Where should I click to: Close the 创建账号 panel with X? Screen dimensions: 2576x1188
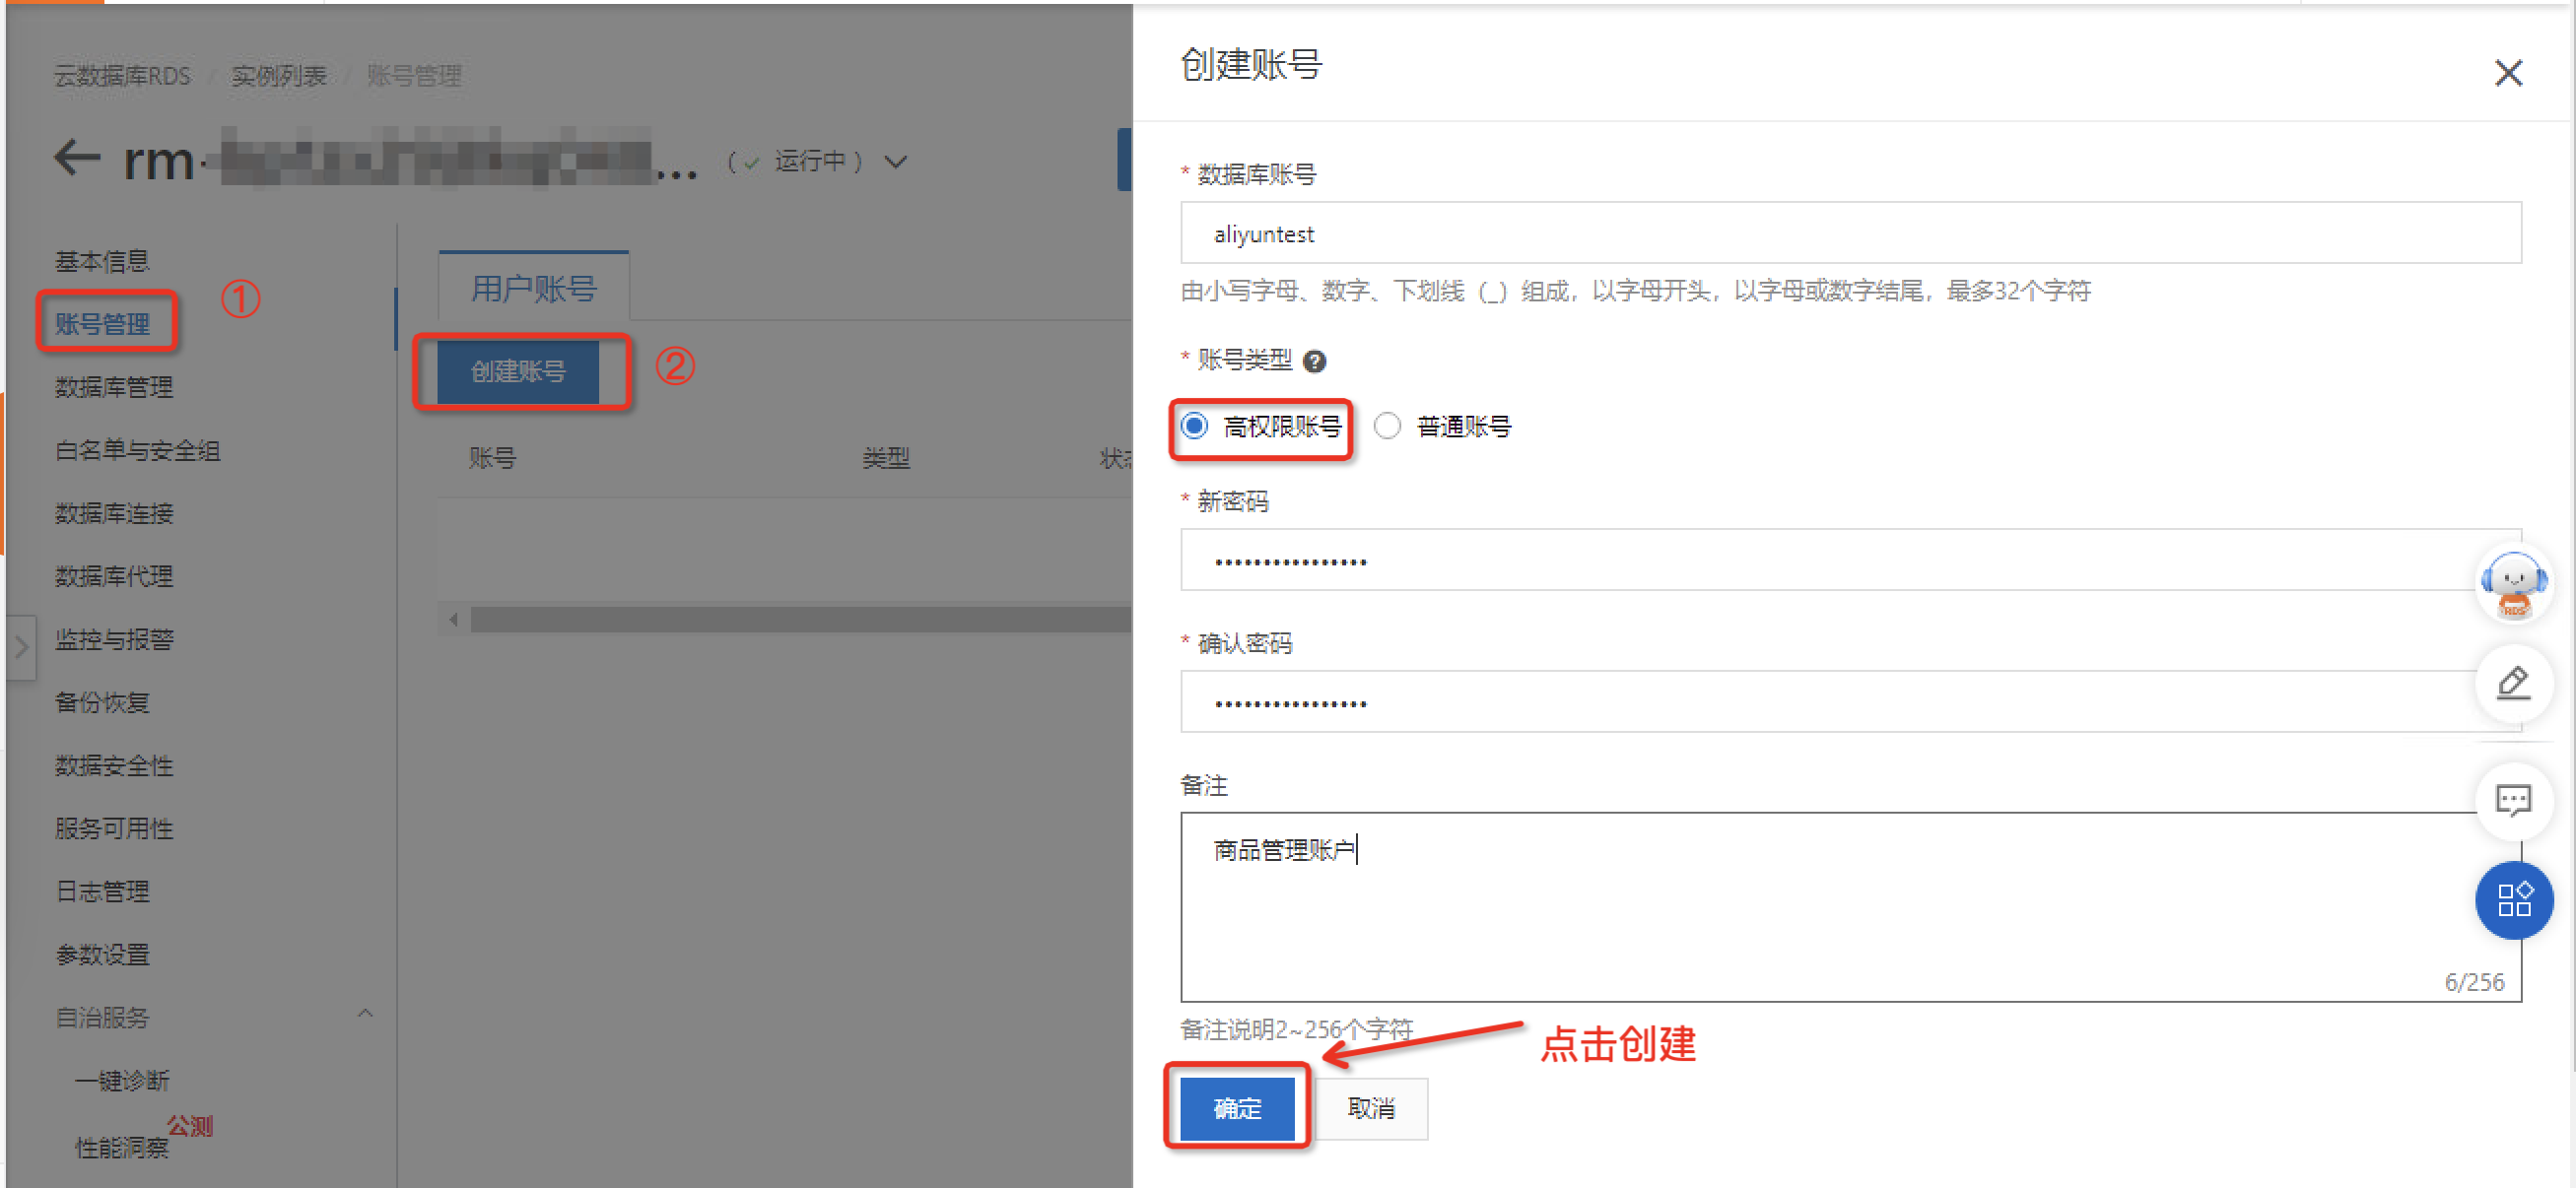[2507, 73]
